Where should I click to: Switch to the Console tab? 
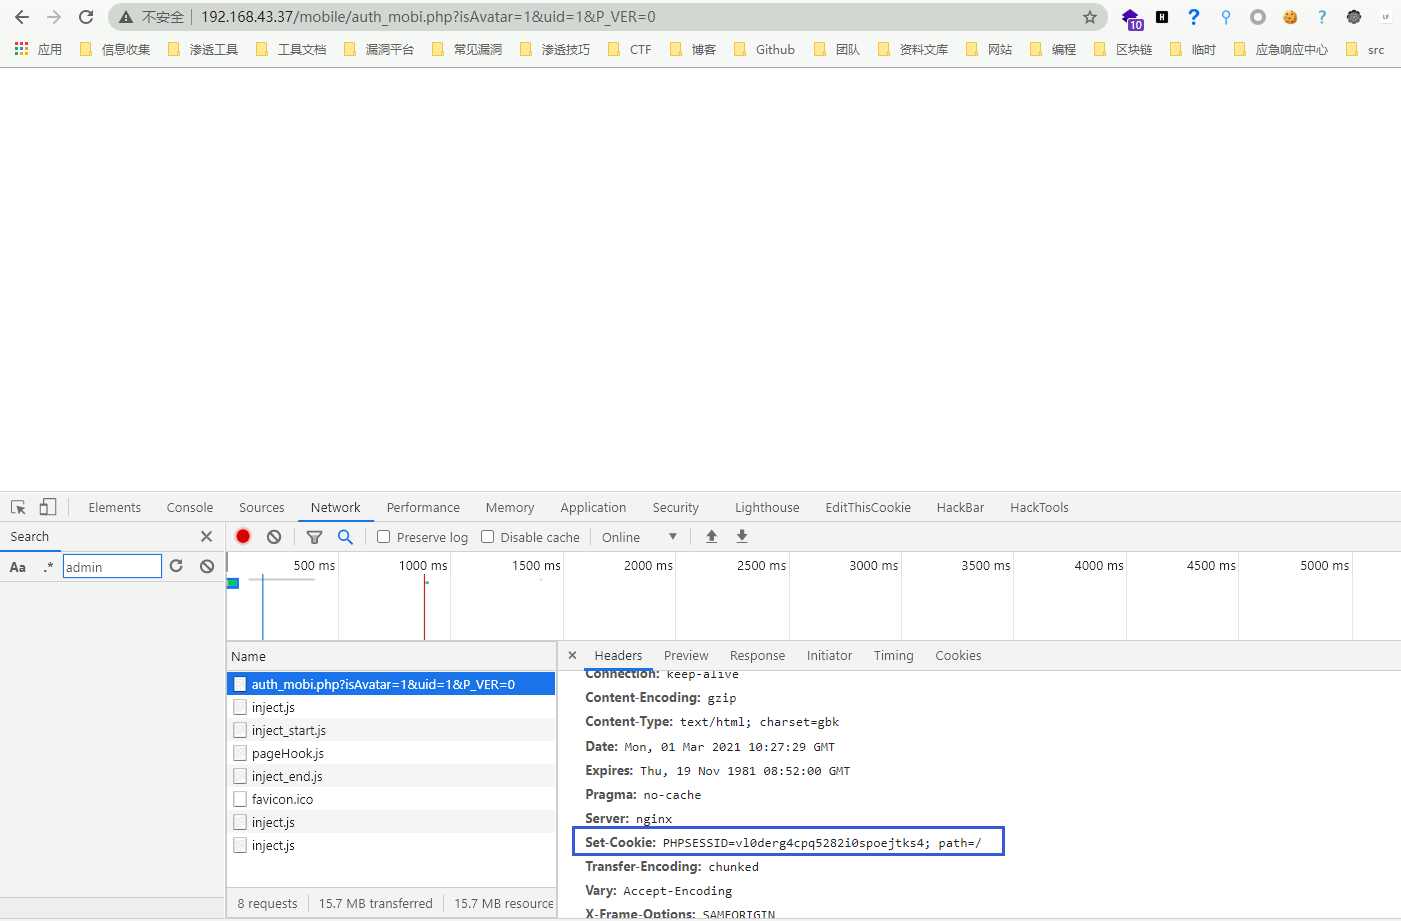[190, 507]
